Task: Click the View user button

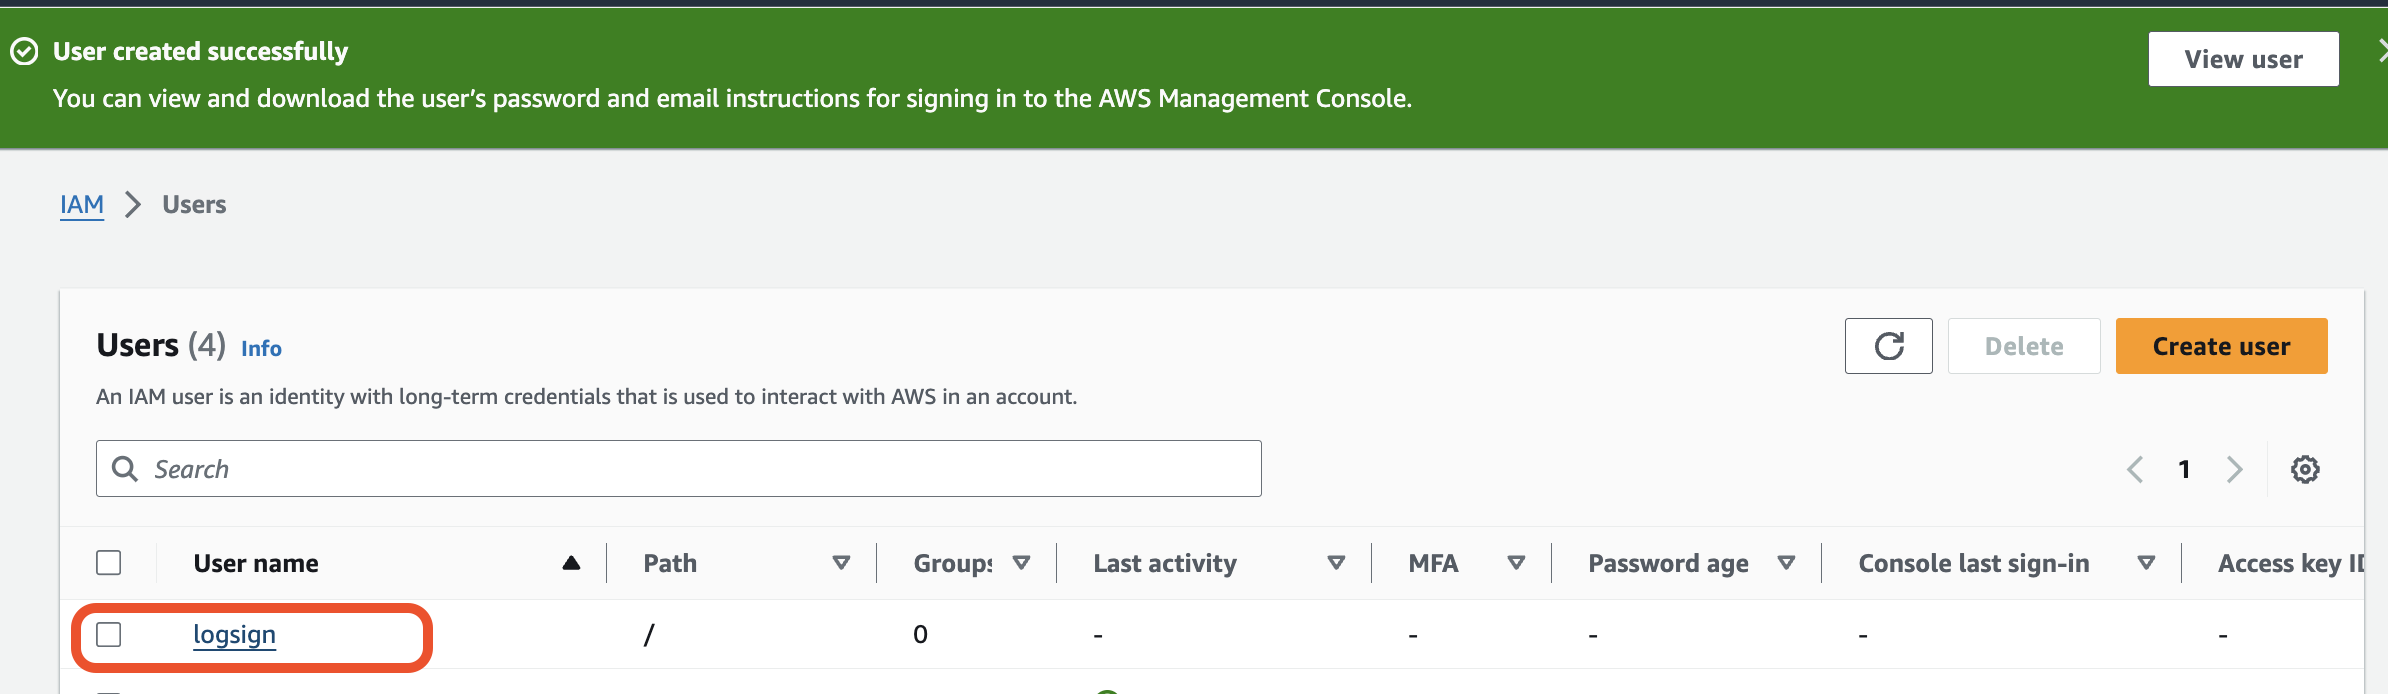Action: pyautogui.click(x=2243, y=59)
